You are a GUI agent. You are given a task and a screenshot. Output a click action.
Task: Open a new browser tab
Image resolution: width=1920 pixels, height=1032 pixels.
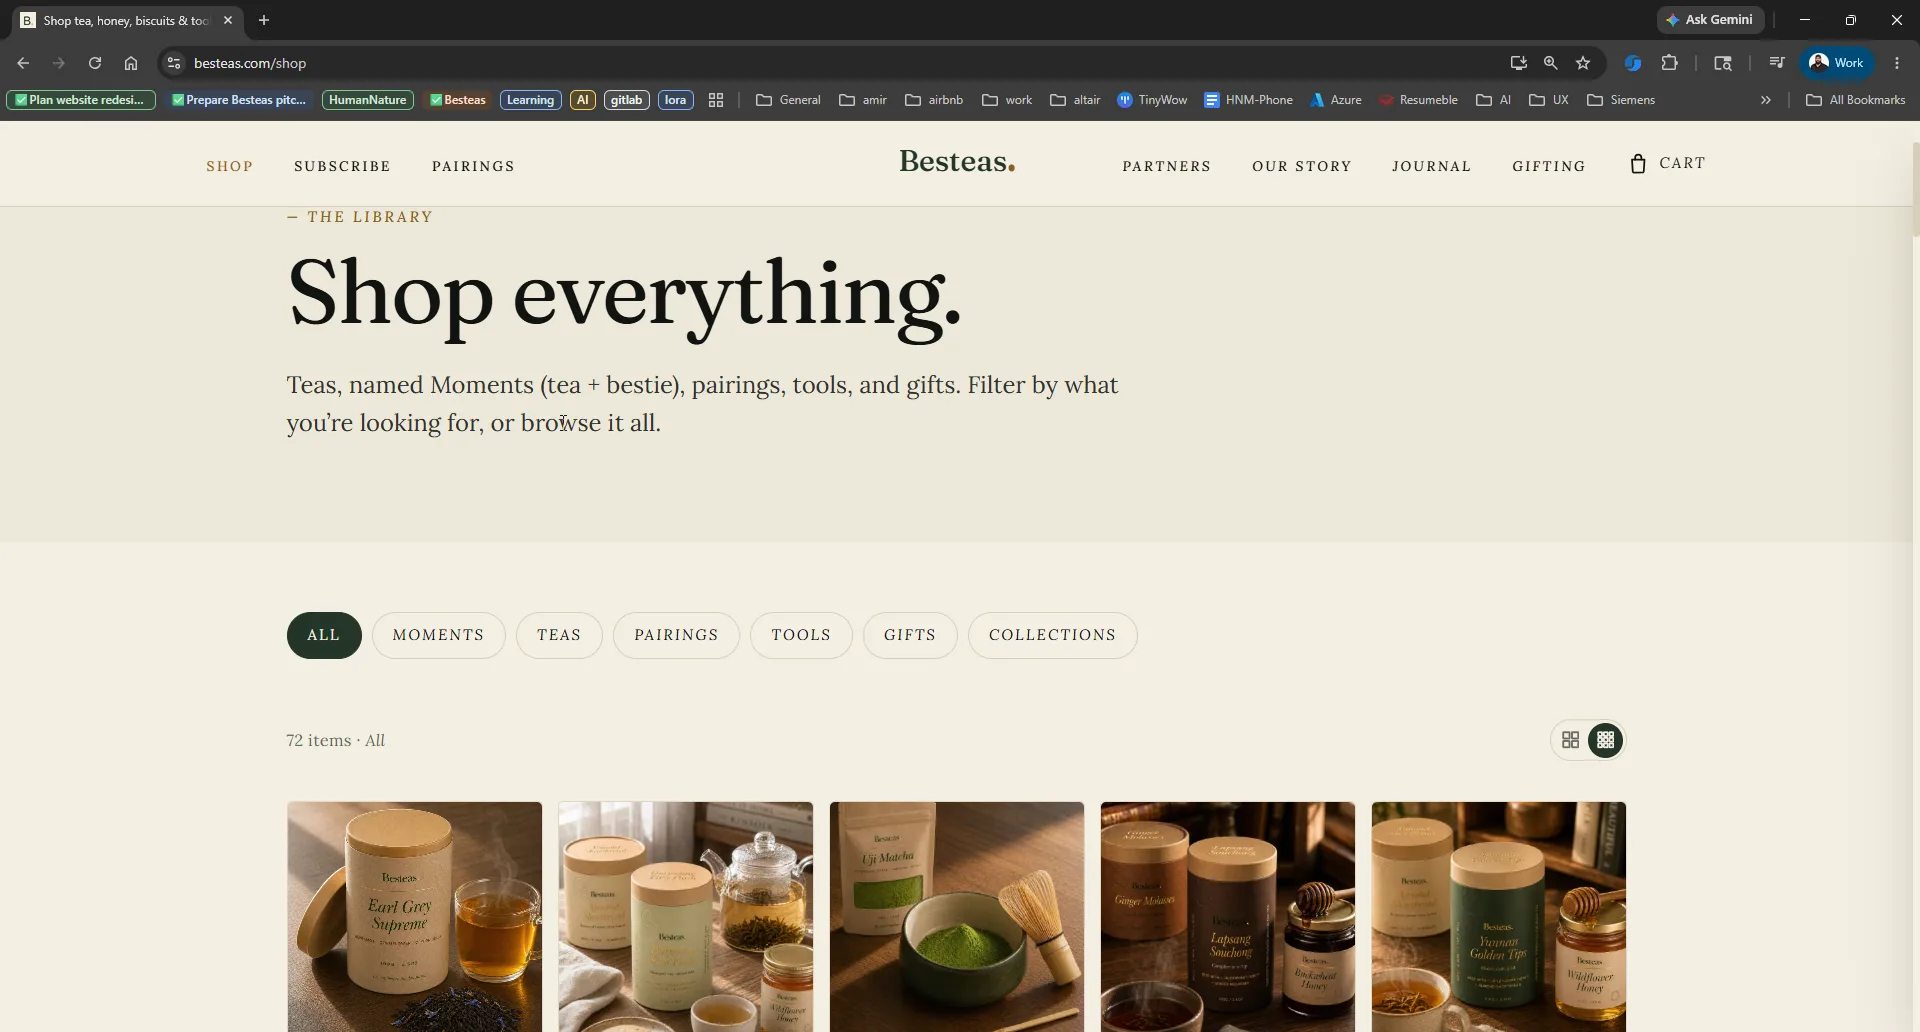tap(264, 20)
